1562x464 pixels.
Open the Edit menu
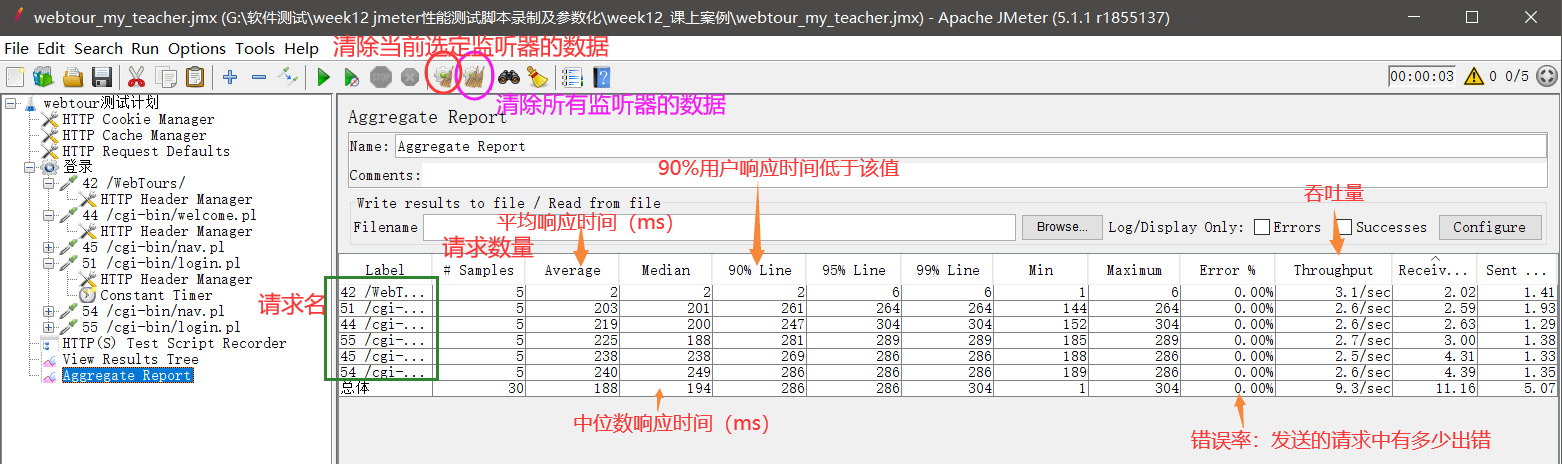click(51, 48)
